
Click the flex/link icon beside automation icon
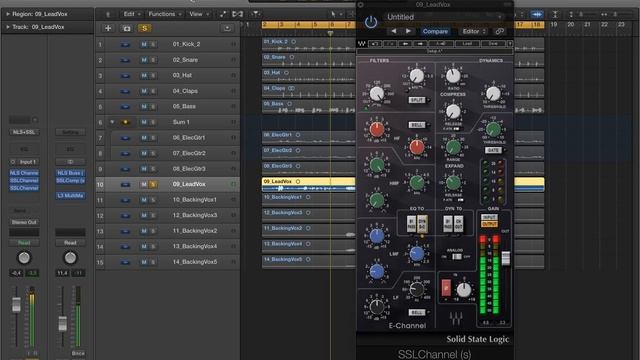click(238, 14)
